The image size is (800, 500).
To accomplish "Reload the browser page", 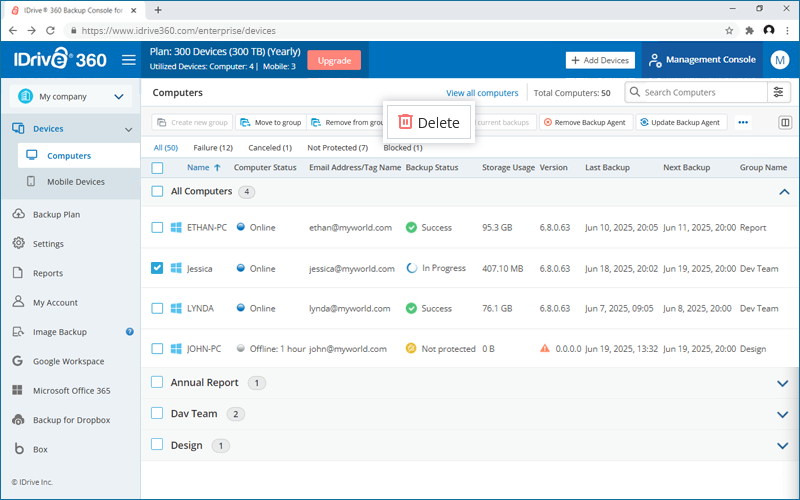I will 50,31.
